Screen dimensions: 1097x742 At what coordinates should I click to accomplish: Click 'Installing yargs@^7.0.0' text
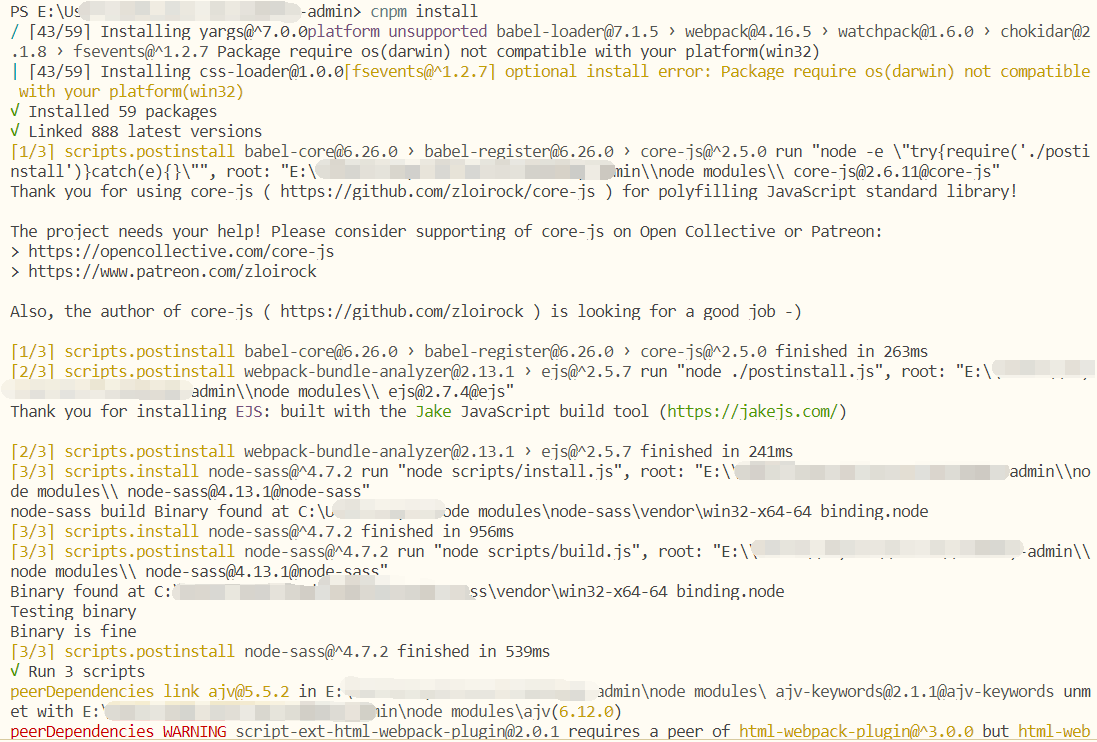204,31
